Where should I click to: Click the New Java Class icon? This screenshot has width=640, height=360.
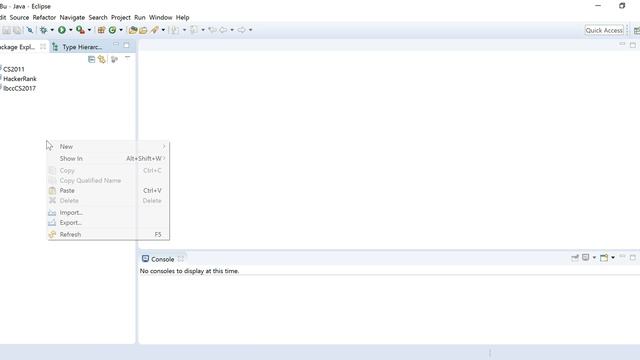coord(112,30)
